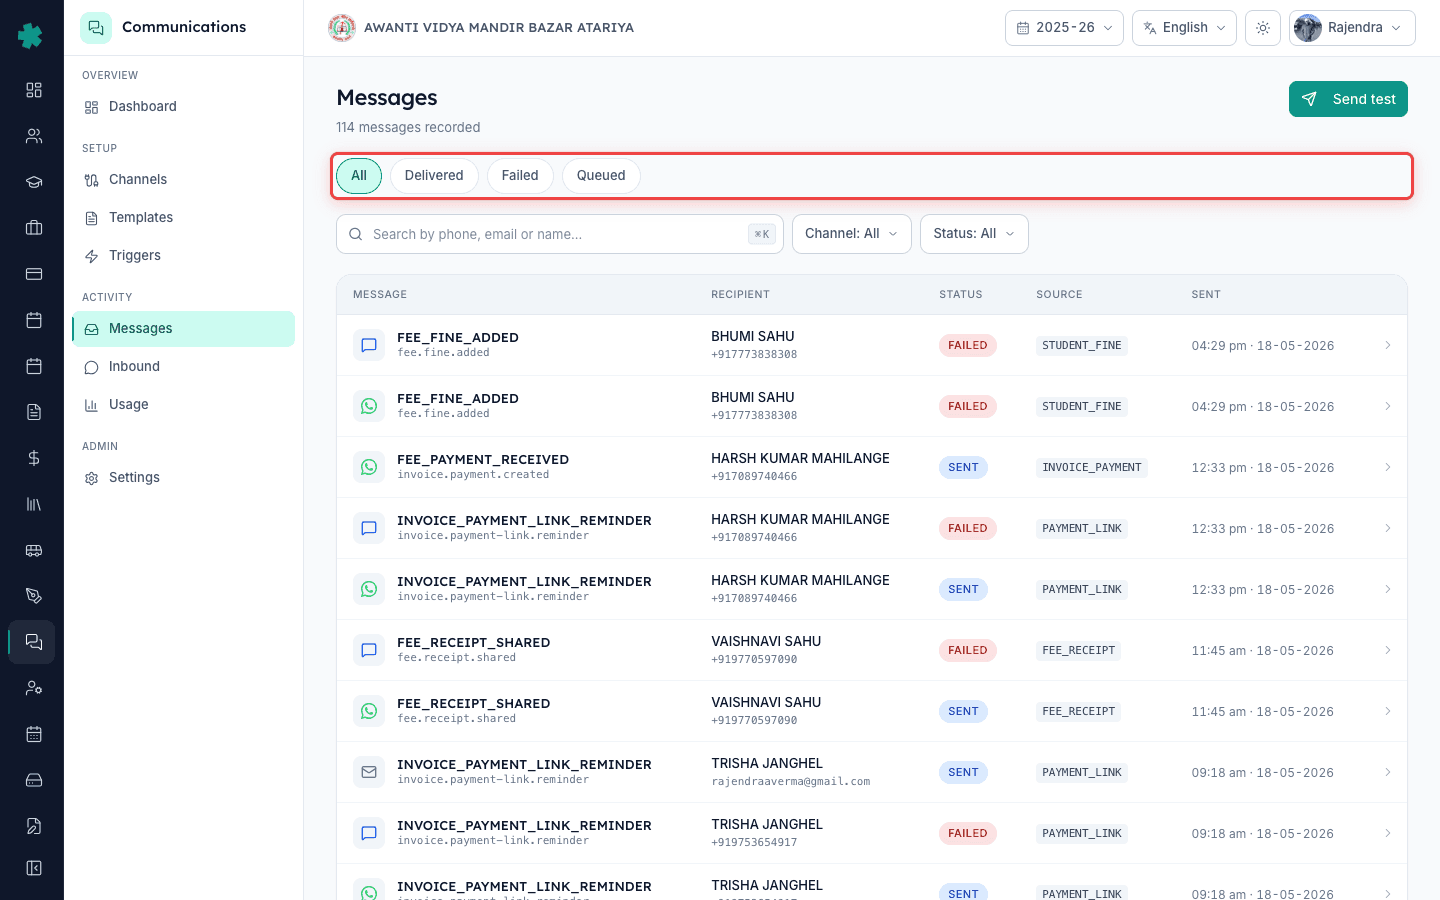
Task: Expand TRISHA JANGHEL email row chevron
Action: (x=1388, y=772)
